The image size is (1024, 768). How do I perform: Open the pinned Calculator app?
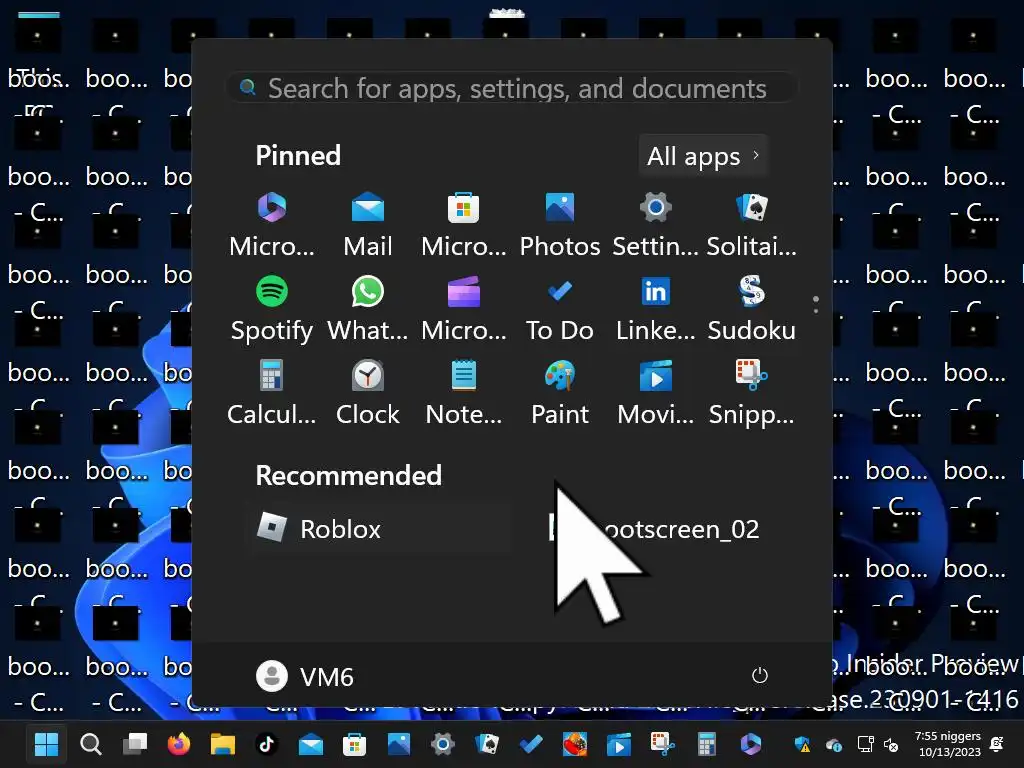(272, 393)
